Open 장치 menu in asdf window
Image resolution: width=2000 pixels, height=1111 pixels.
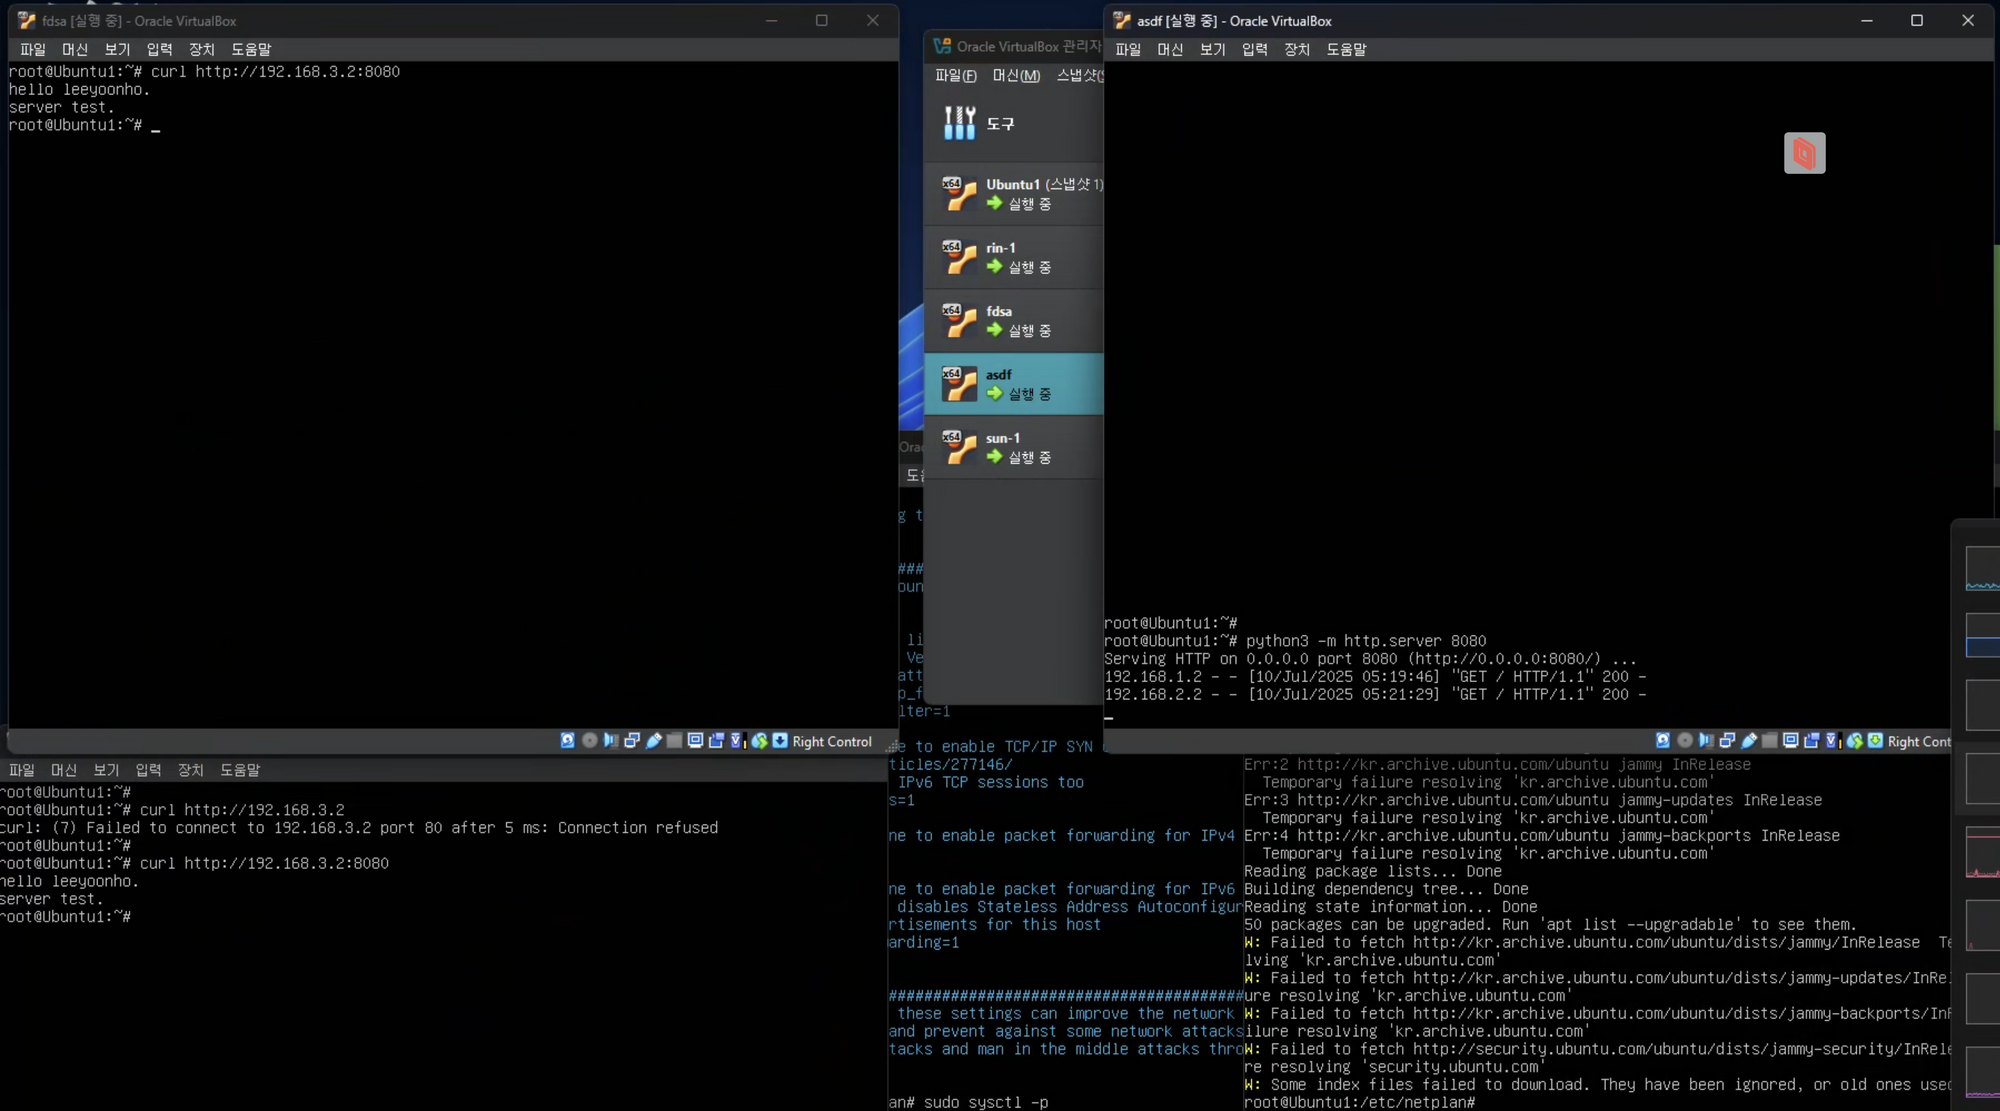[x=1296, y=49]
